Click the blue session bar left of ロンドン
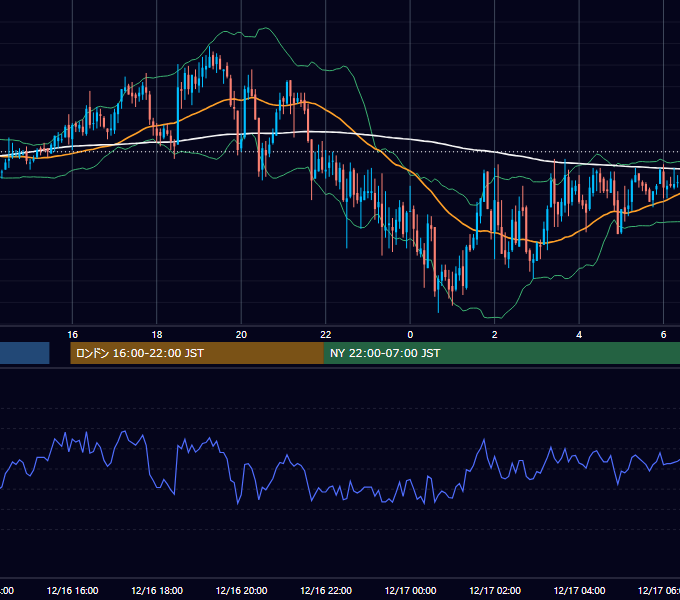 point(25,353)
